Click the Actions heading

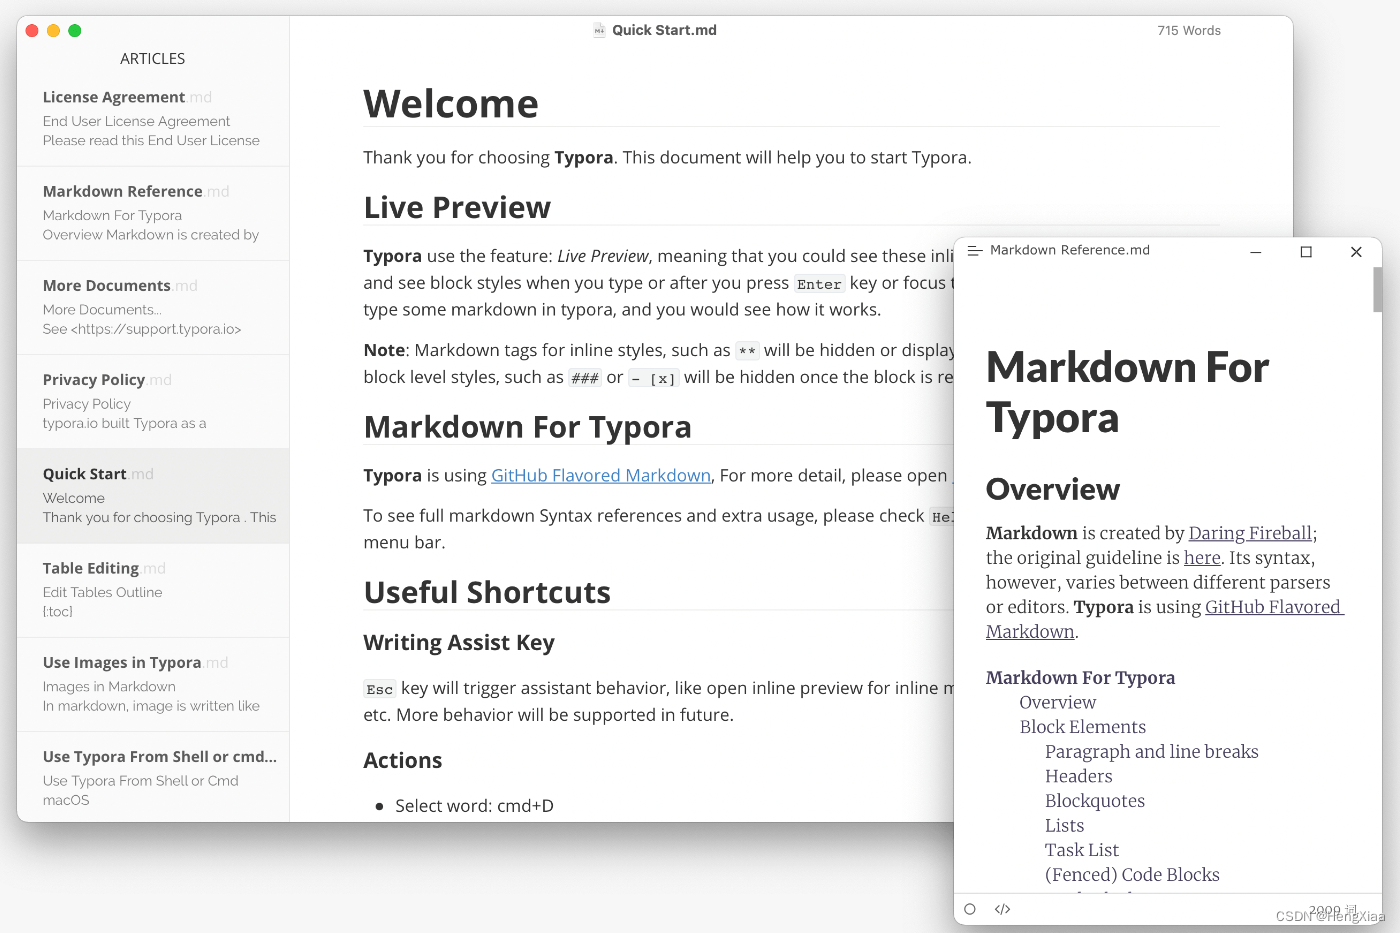[x=403, y=761]
